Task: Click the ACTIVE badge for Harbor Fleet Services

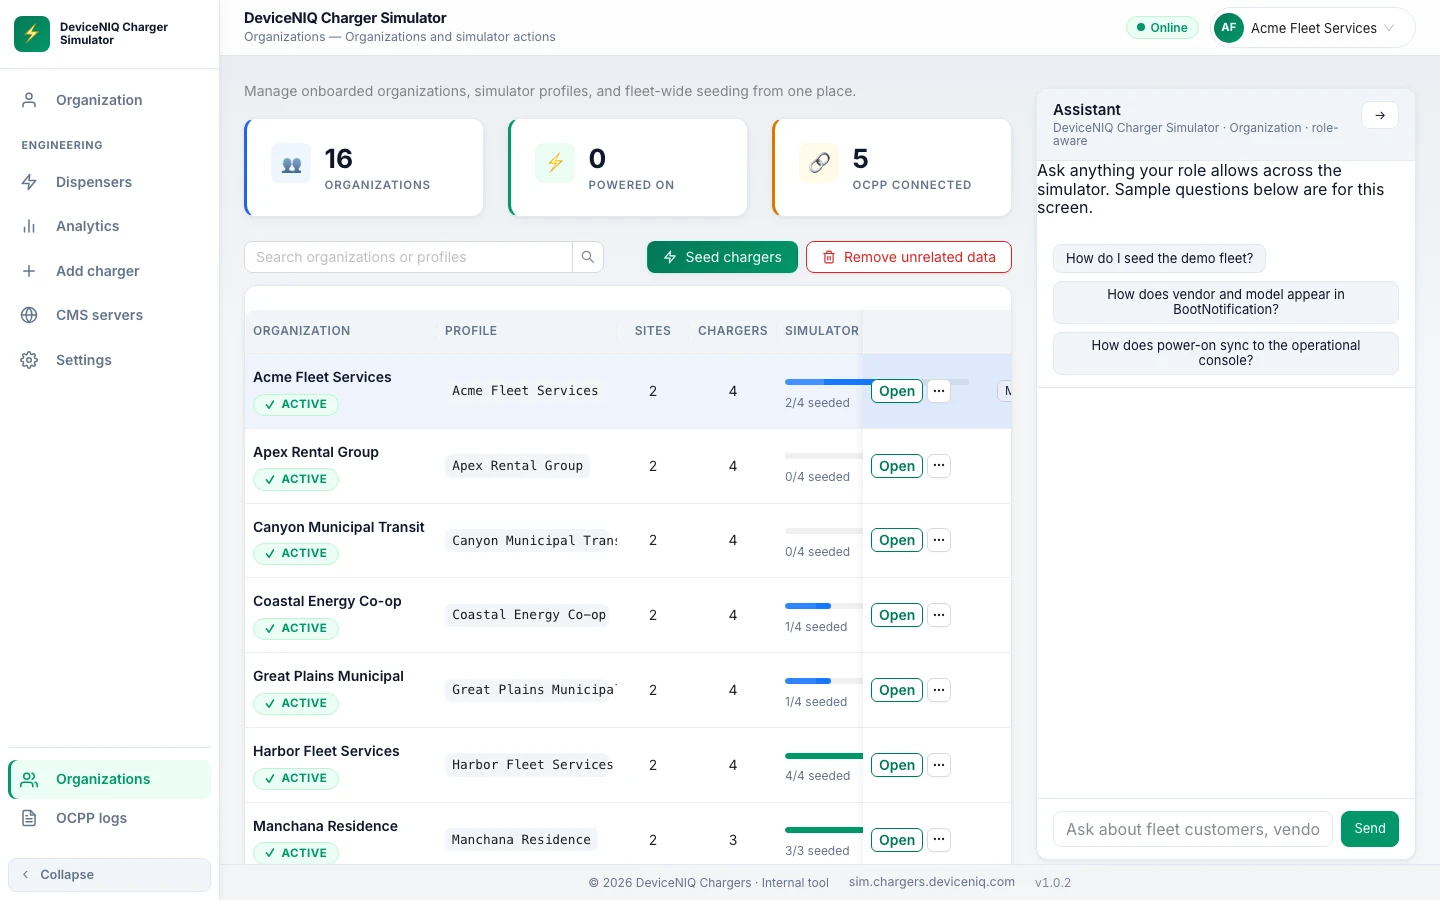Action: (x=296, y=778)
